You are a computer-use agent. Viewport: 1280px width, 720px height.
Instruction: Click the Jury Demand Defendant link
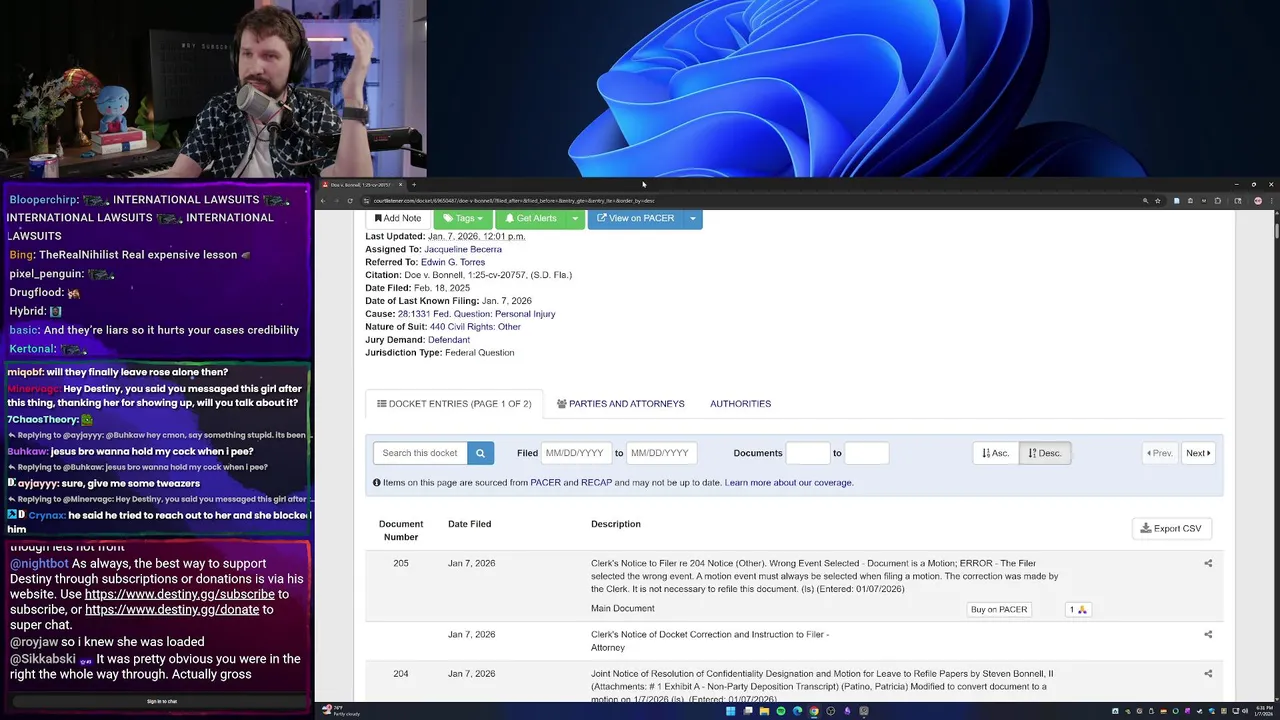(x=449, y=340)
